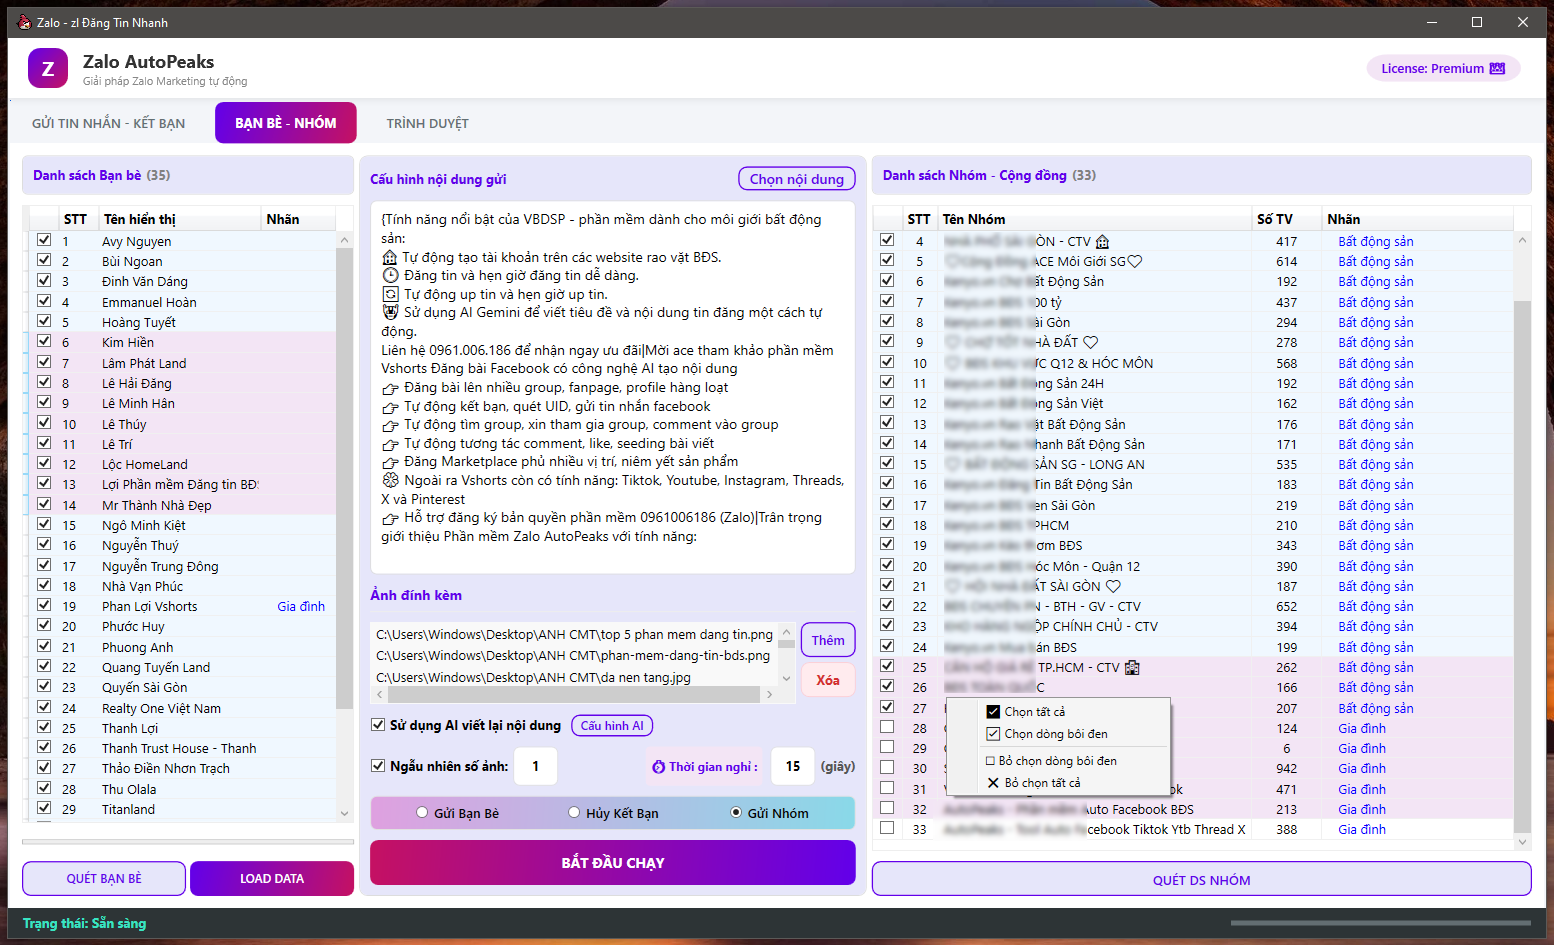
Task: Click the app icon in the title bar
Action: 24,22
